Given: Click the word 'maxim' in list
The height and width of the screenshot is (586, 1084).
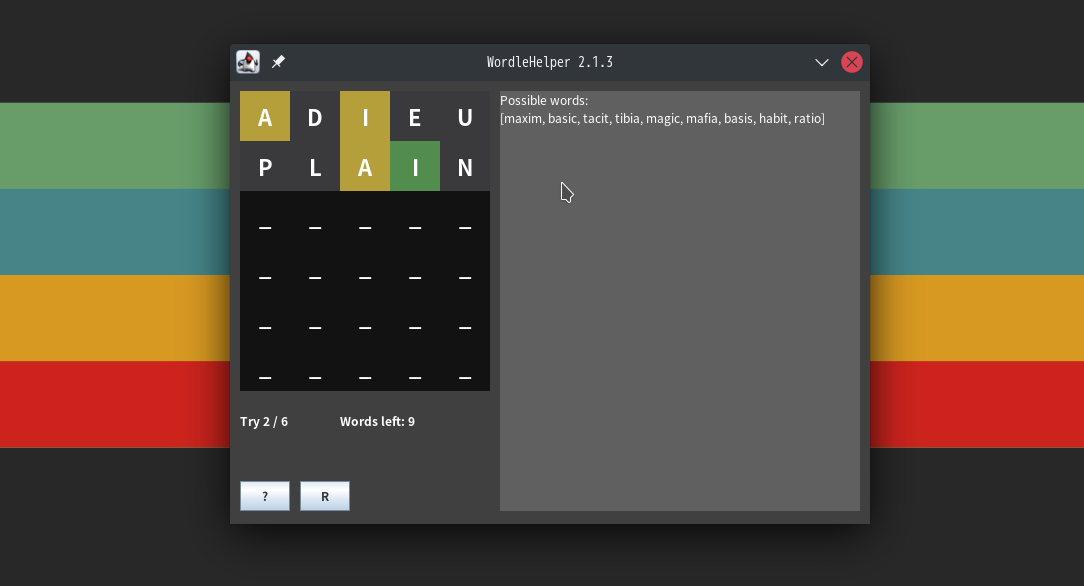Looking at the screenshot, I should [523, 119].
